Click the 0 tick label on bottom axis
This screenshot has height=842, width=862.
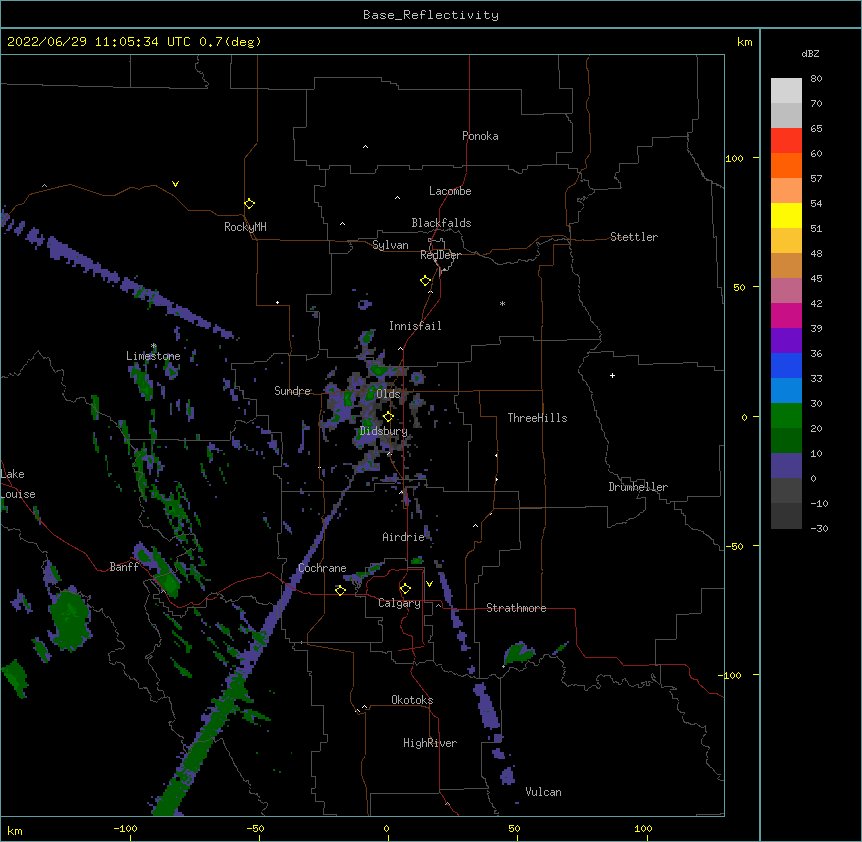[x=386, y=829]
